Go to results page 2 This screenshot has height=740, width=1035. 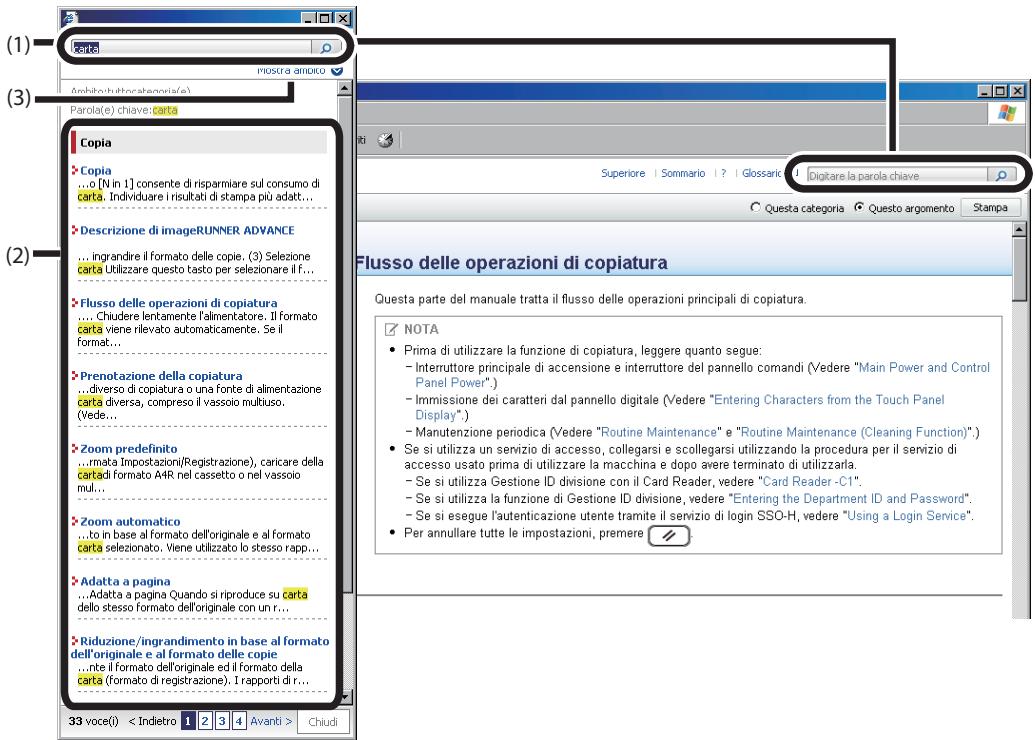[207, 722]
